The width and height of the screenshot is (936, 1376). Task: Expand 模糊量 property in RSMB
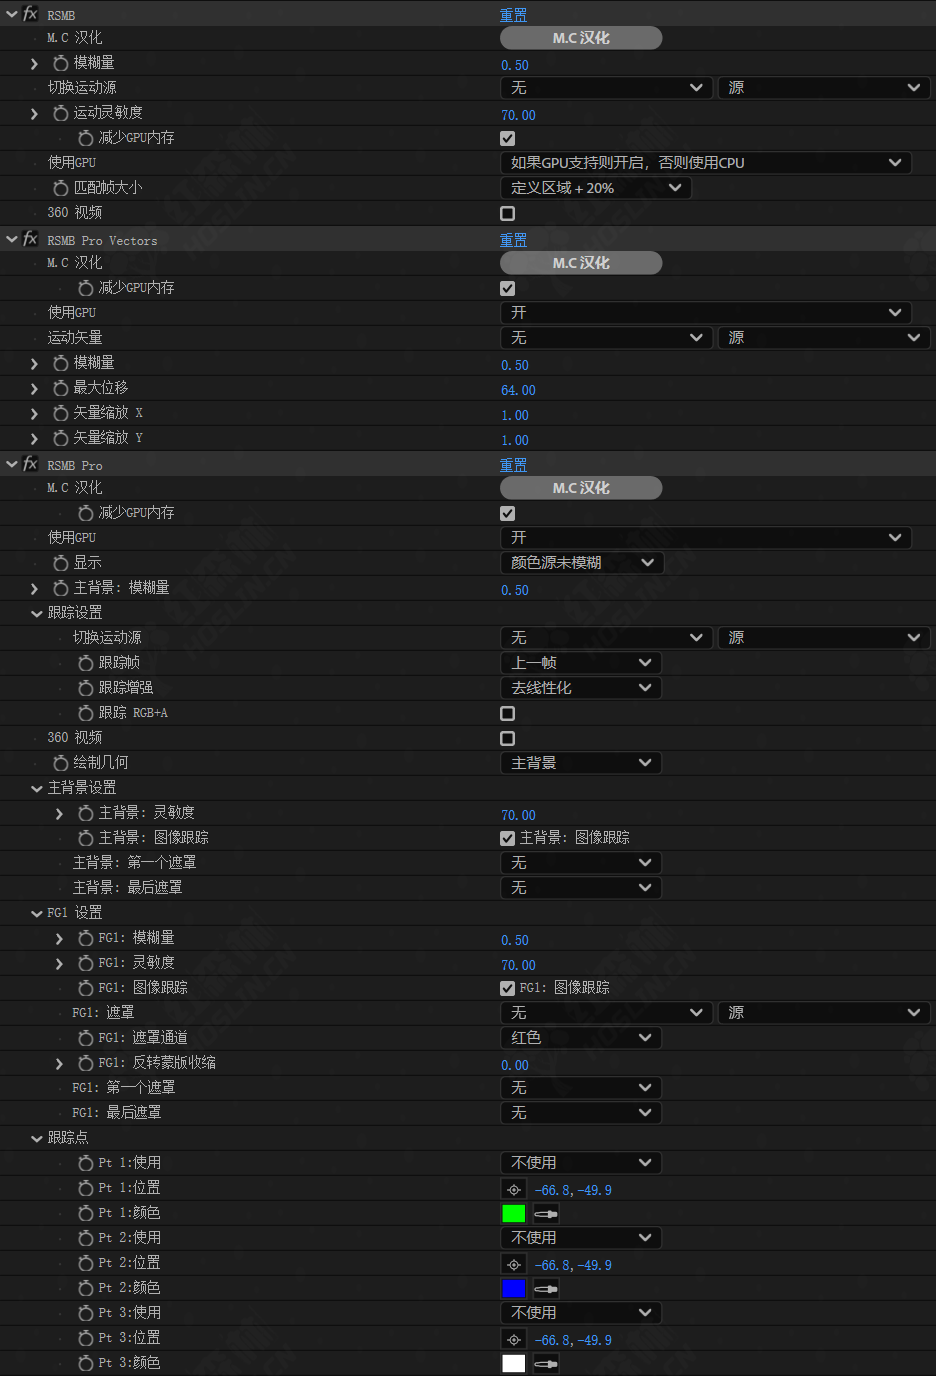(x=34, y=63)
